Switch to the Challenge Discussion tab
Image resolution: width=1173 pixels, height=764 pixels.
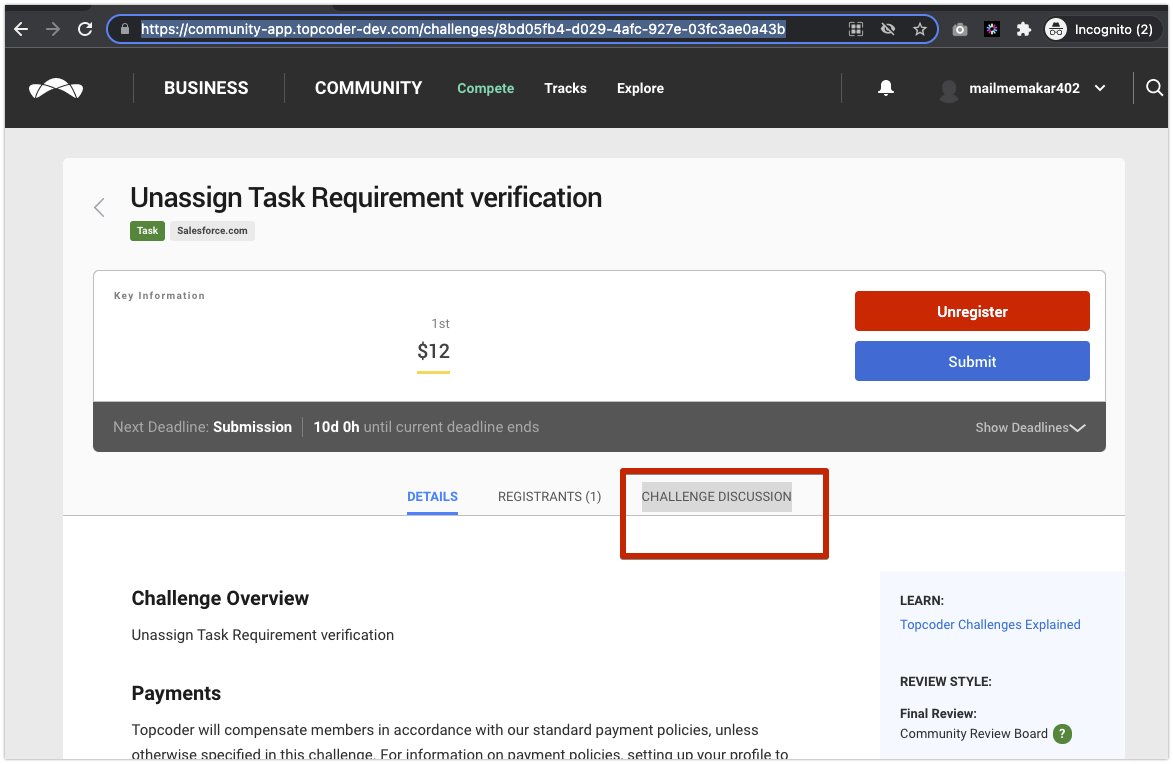click(x=716, y=496)
